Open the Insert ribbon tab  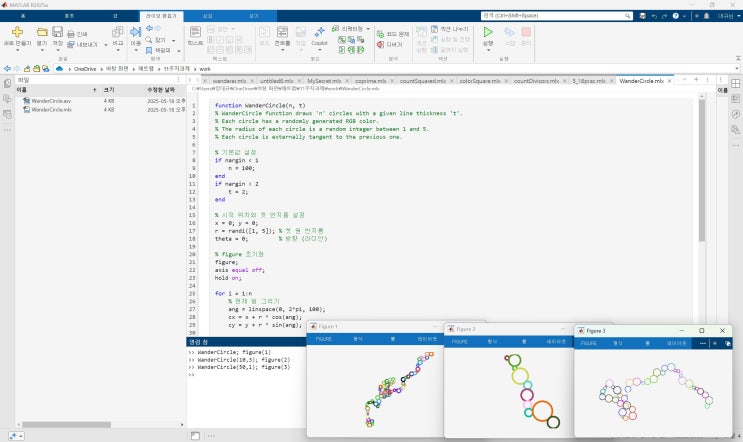[x=208, y=16]
